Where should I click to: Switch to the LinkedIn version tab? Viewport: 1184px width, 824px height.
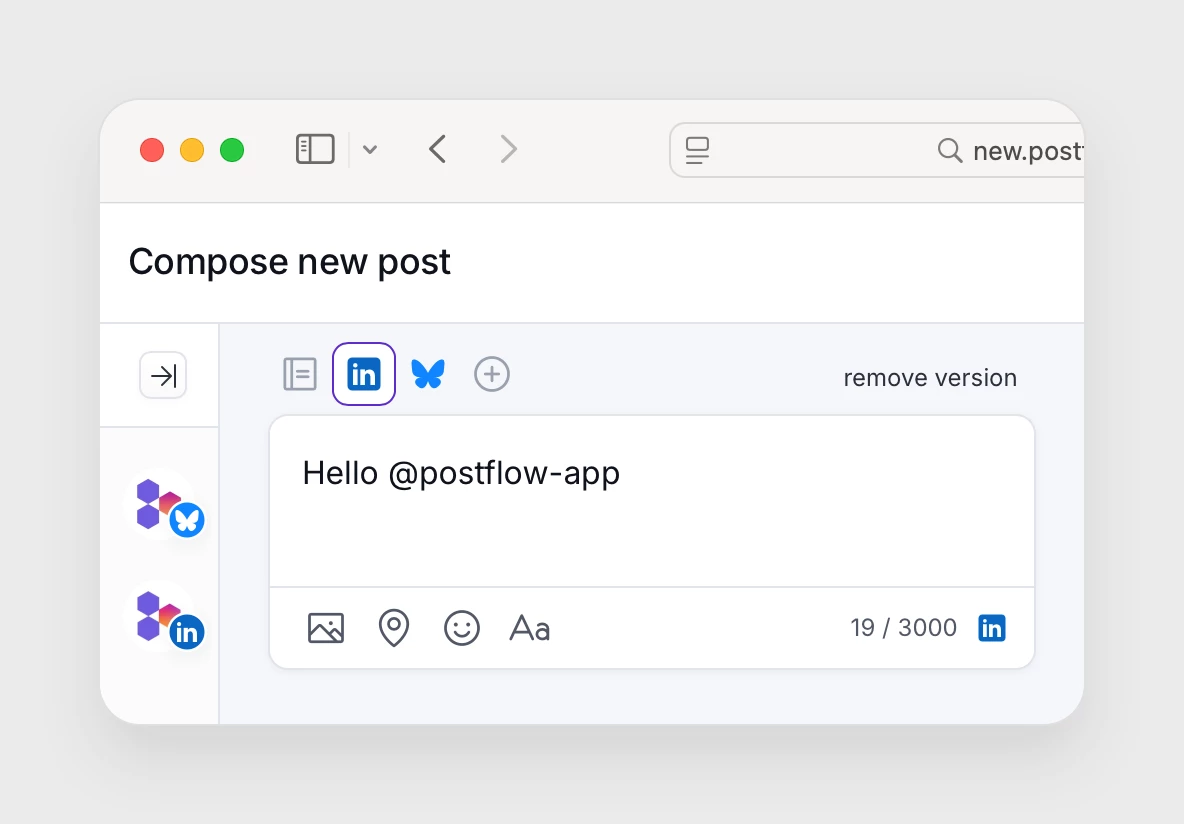[x=364, y=375]
